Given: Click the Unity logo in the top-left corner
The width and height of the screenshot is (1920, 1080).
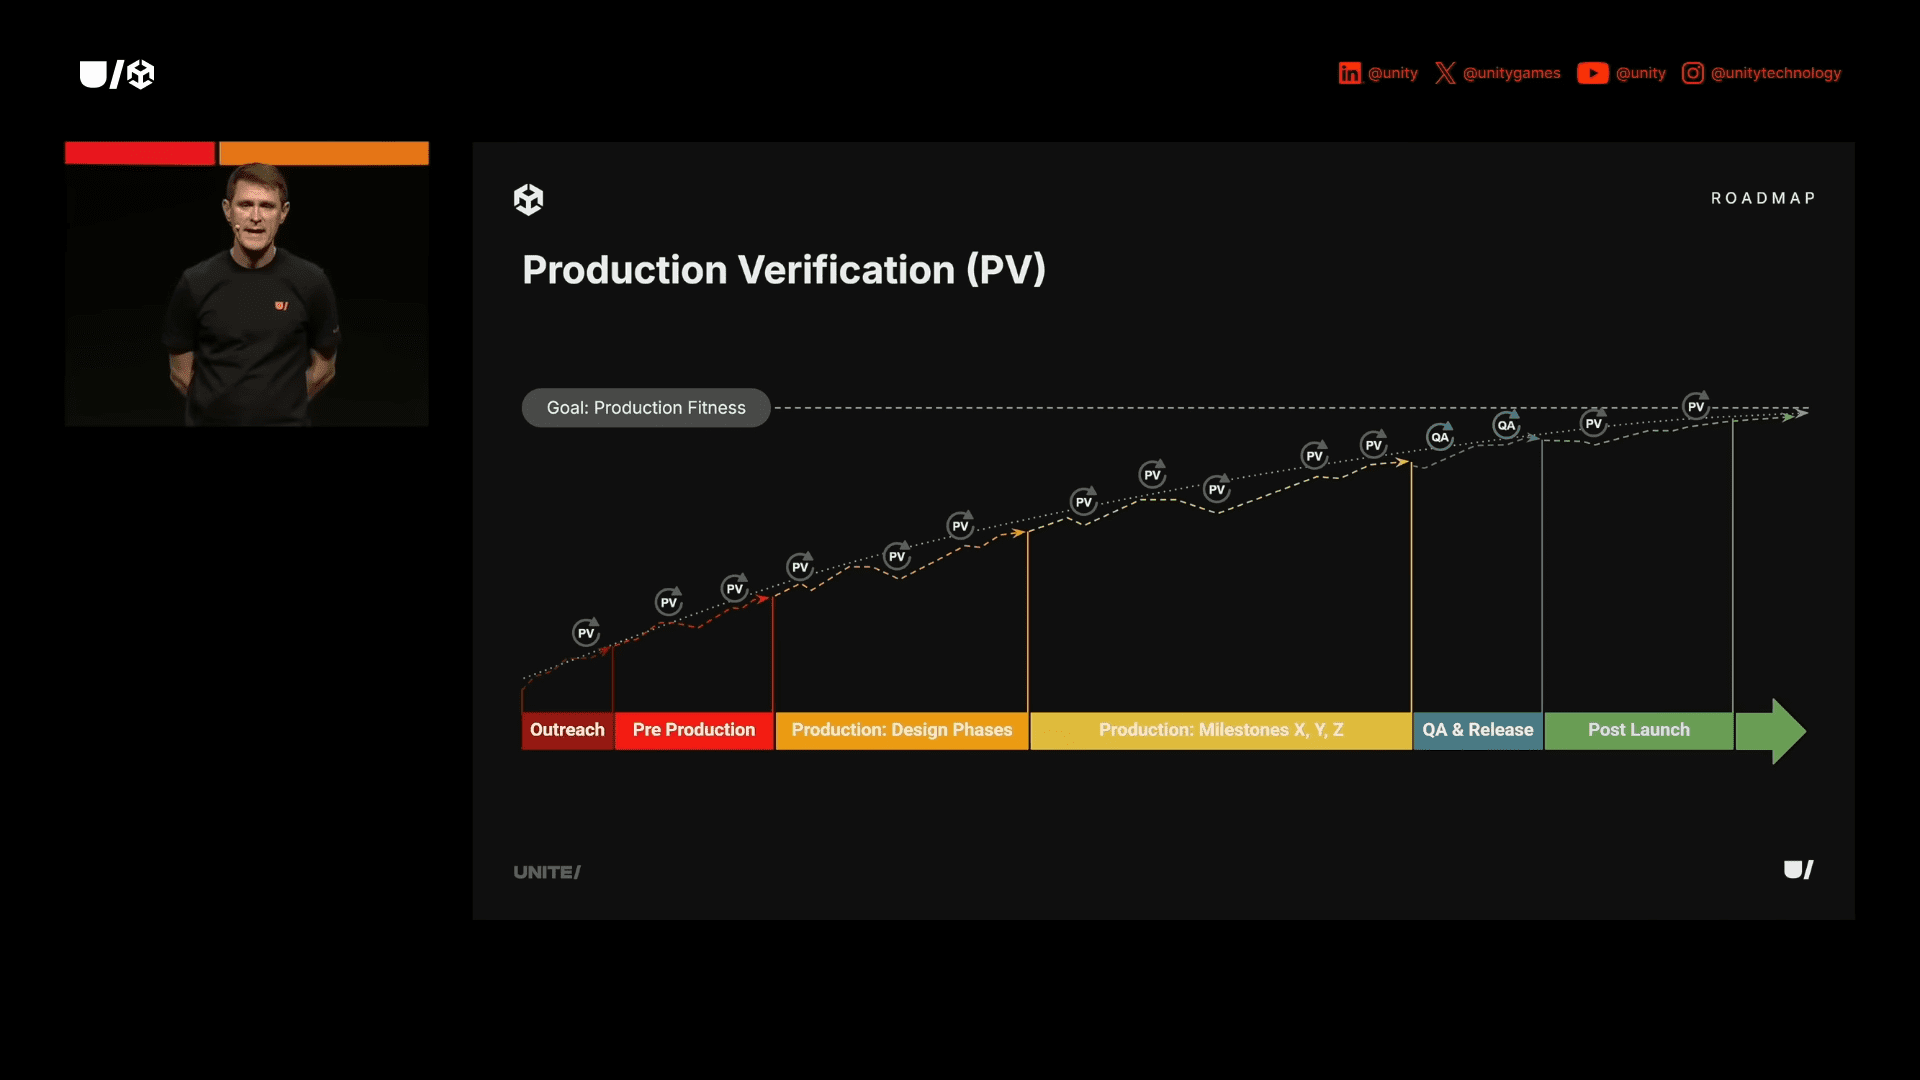Looking at the screenshot, I should (x=117, y=74).
